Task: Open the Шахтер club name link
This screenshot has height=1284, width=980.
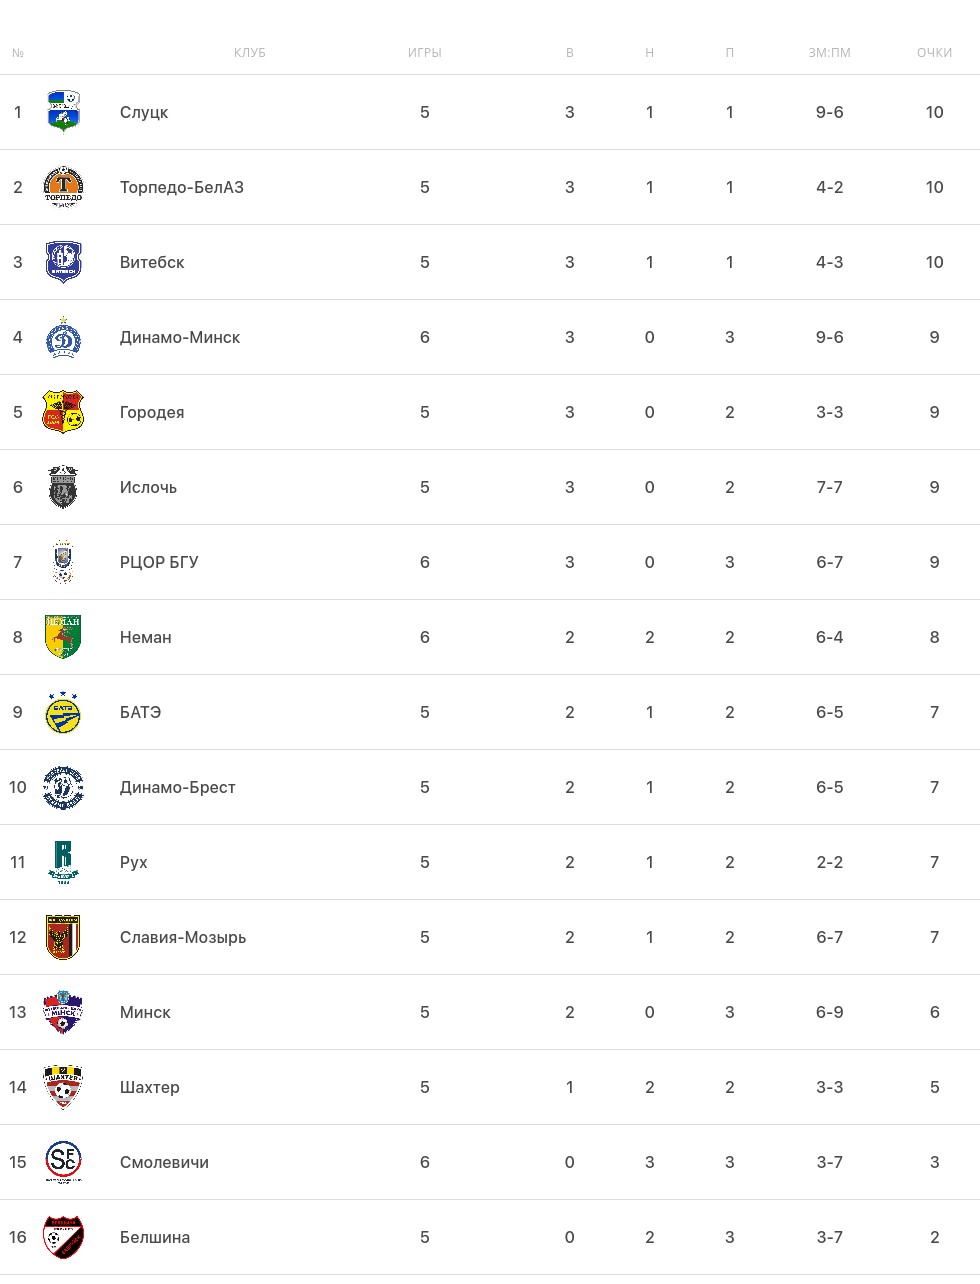Action: 150,1087
